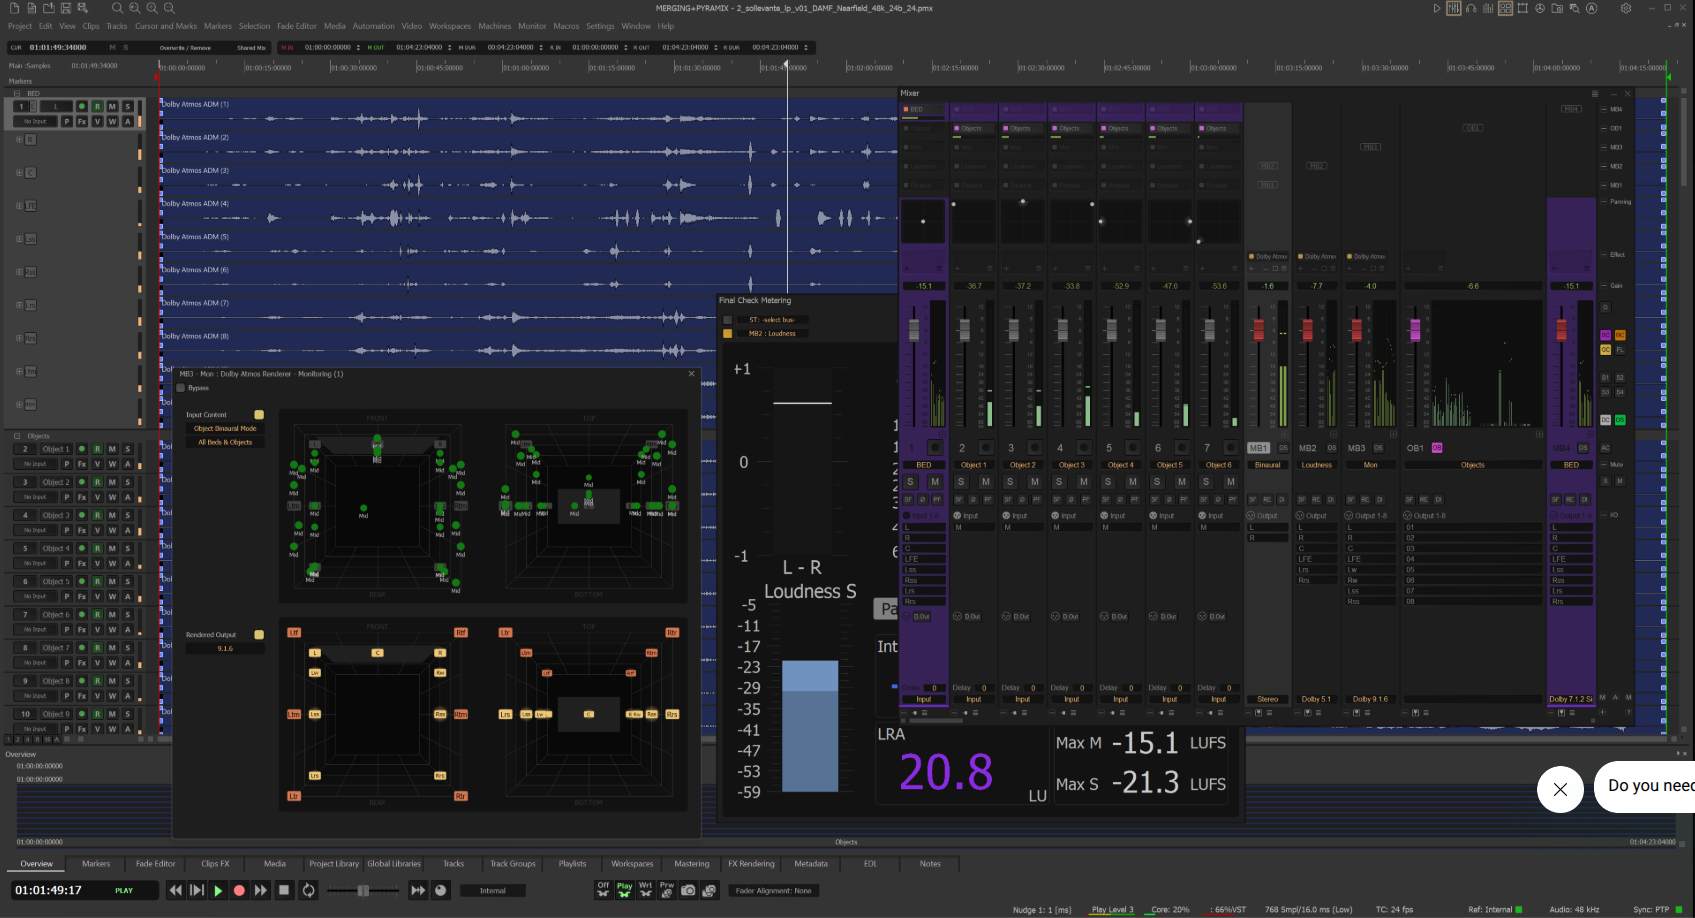Click the round scrub icon in transport bar

coord(440,890)
